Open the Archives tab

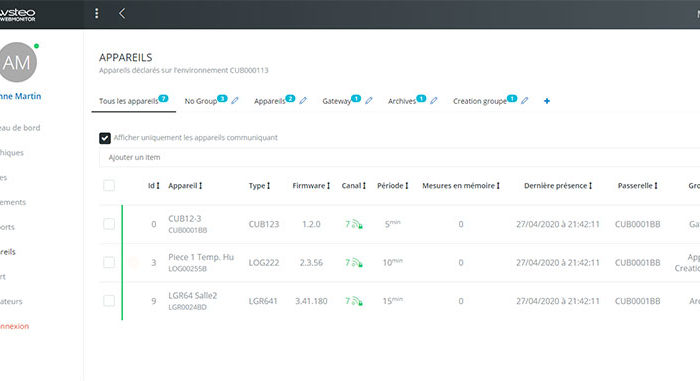(x=402, y=101)
